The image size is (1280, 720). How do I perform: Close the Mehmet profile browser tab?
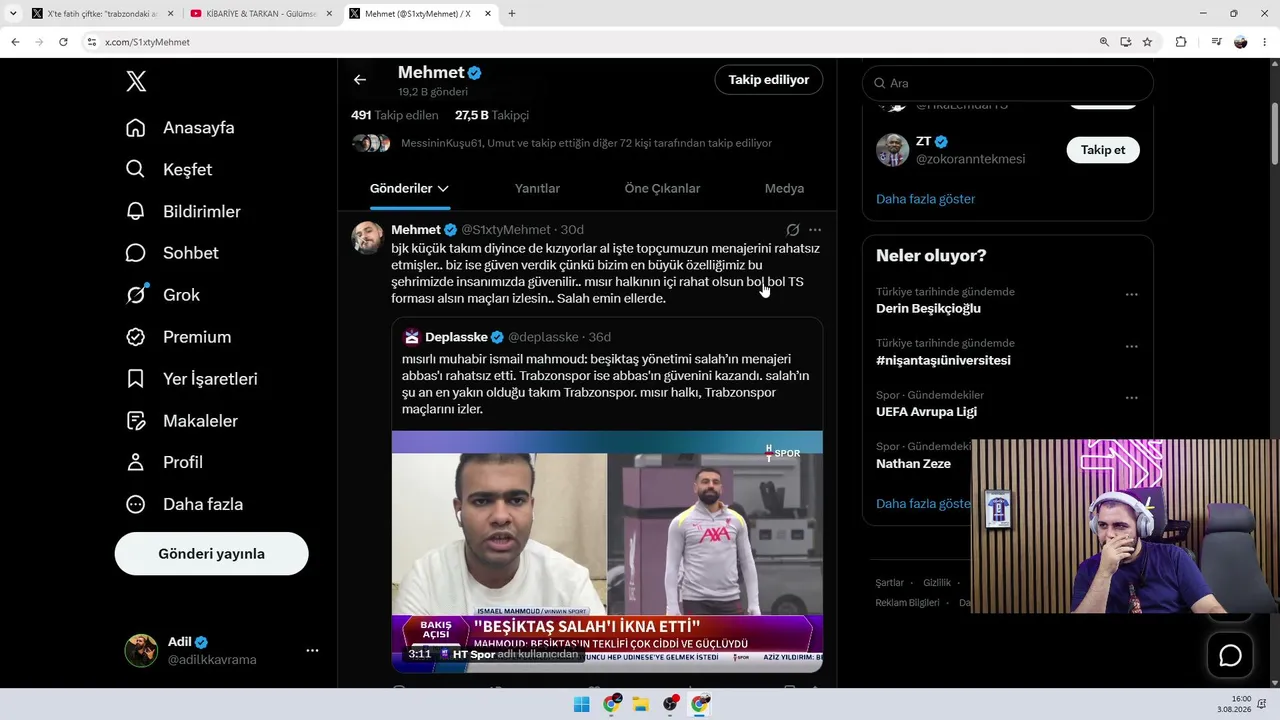(x=487, y=14)
